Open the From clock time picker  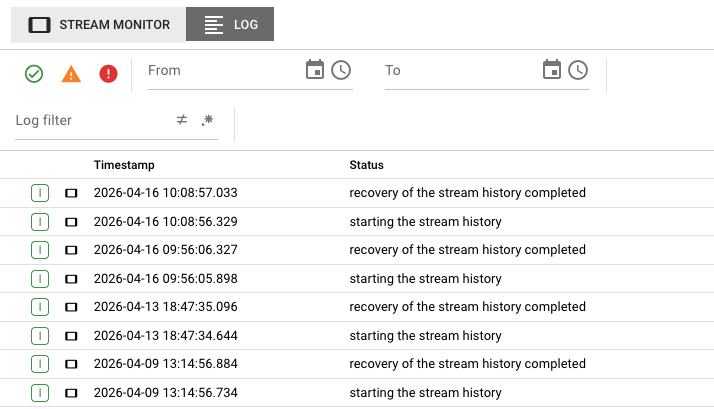tap(341, 70)
